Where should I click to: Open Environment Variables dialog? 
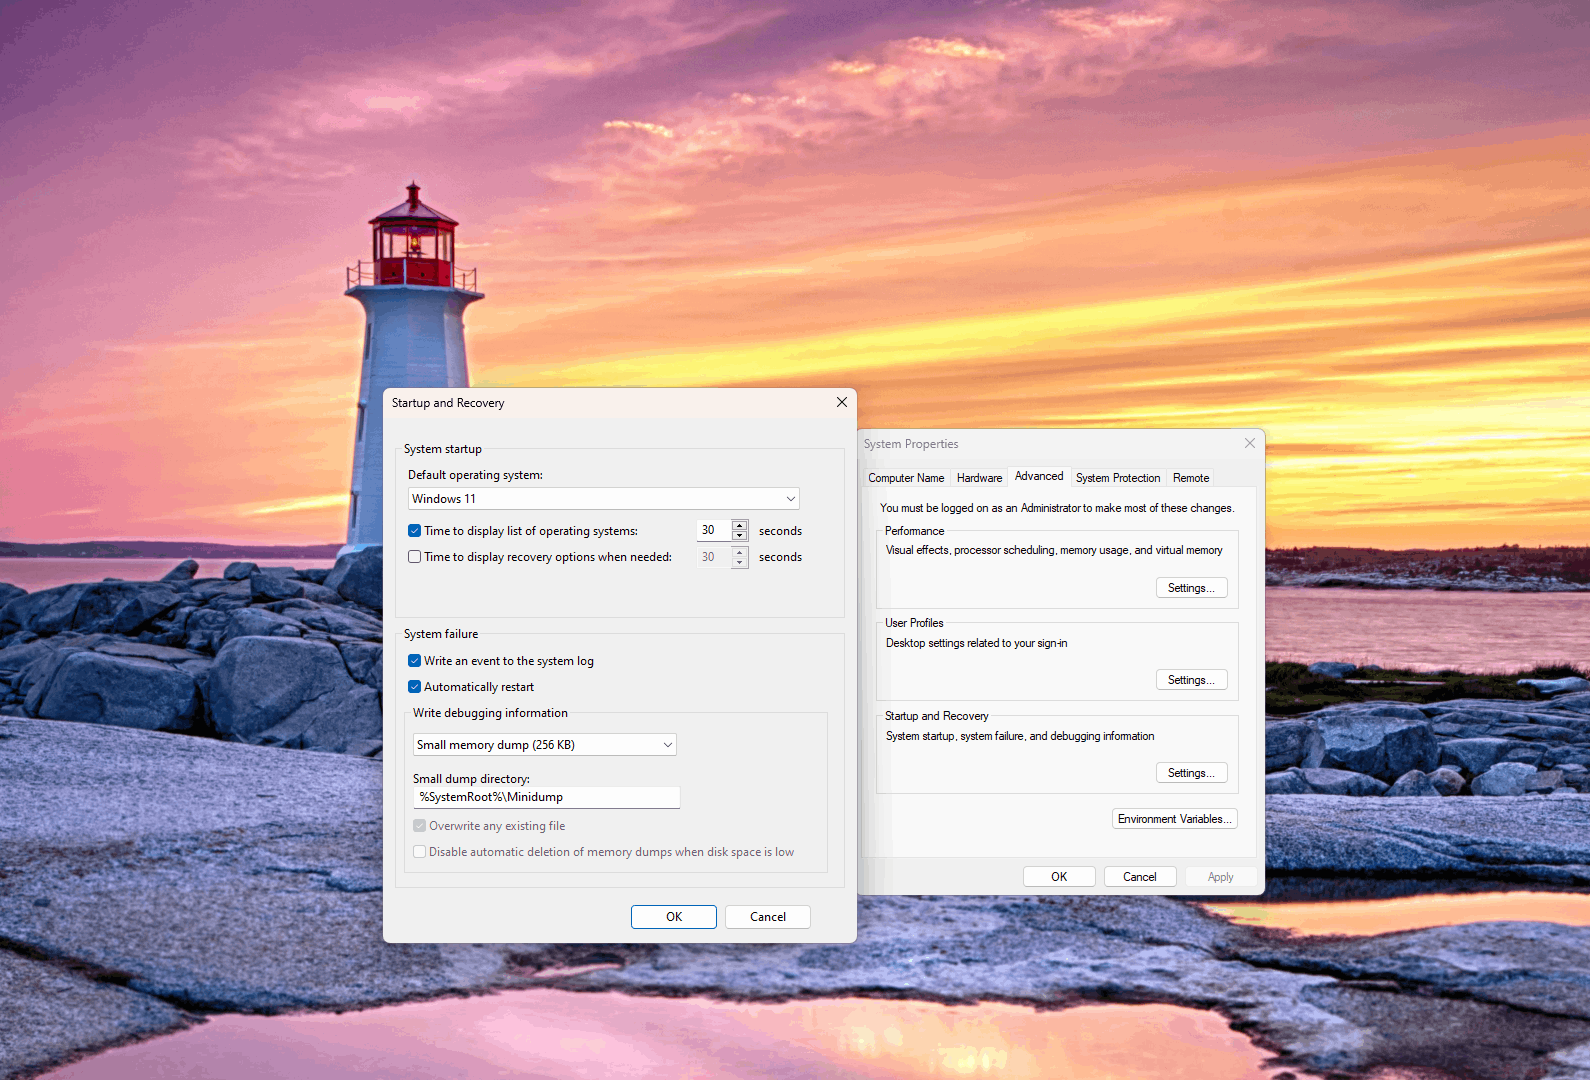point(1175,819)
